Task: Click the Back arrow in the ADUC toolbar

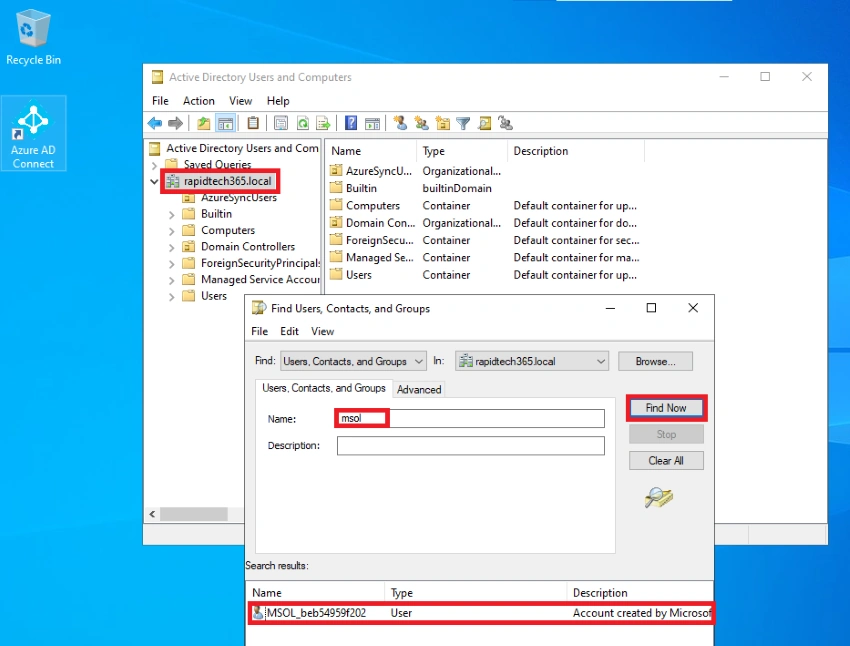Action: (155, 124)
